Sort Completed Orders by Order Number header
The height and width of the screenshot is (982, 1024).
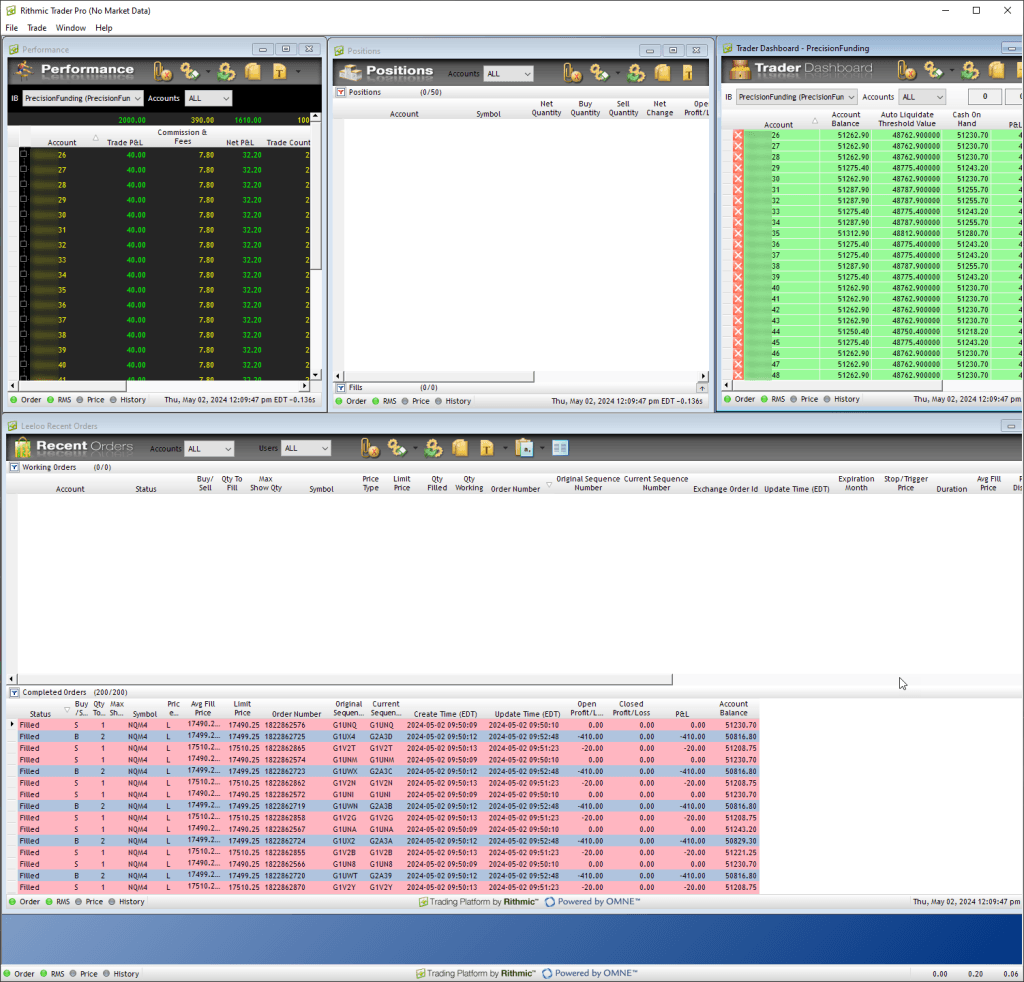click(296, 714)
